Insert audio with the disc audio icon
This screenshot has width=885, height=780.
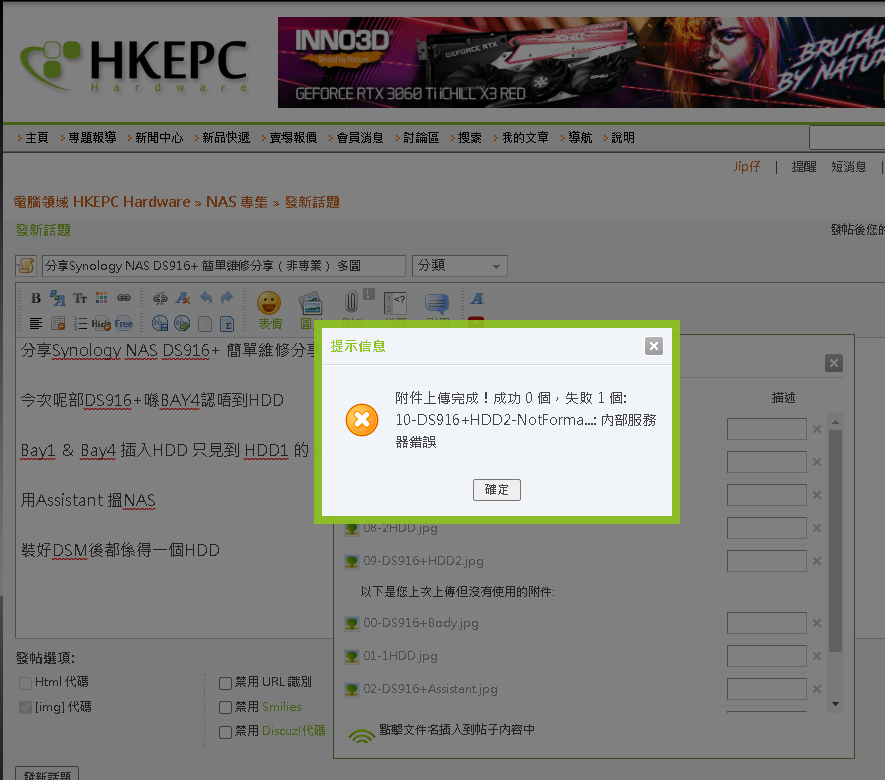[160, 323]
